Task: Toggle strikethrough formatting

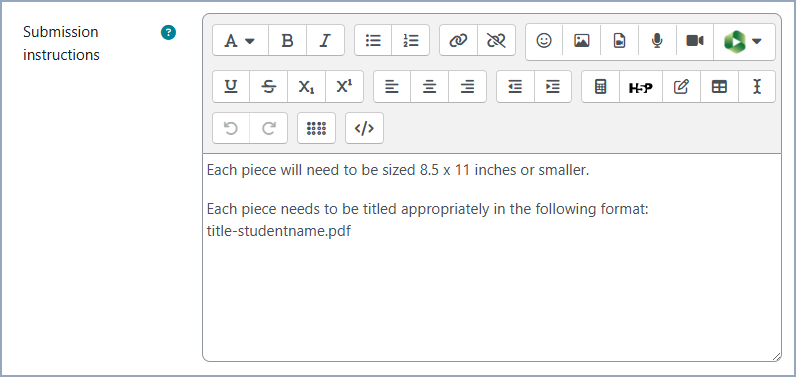Action: tap(269, 87)
